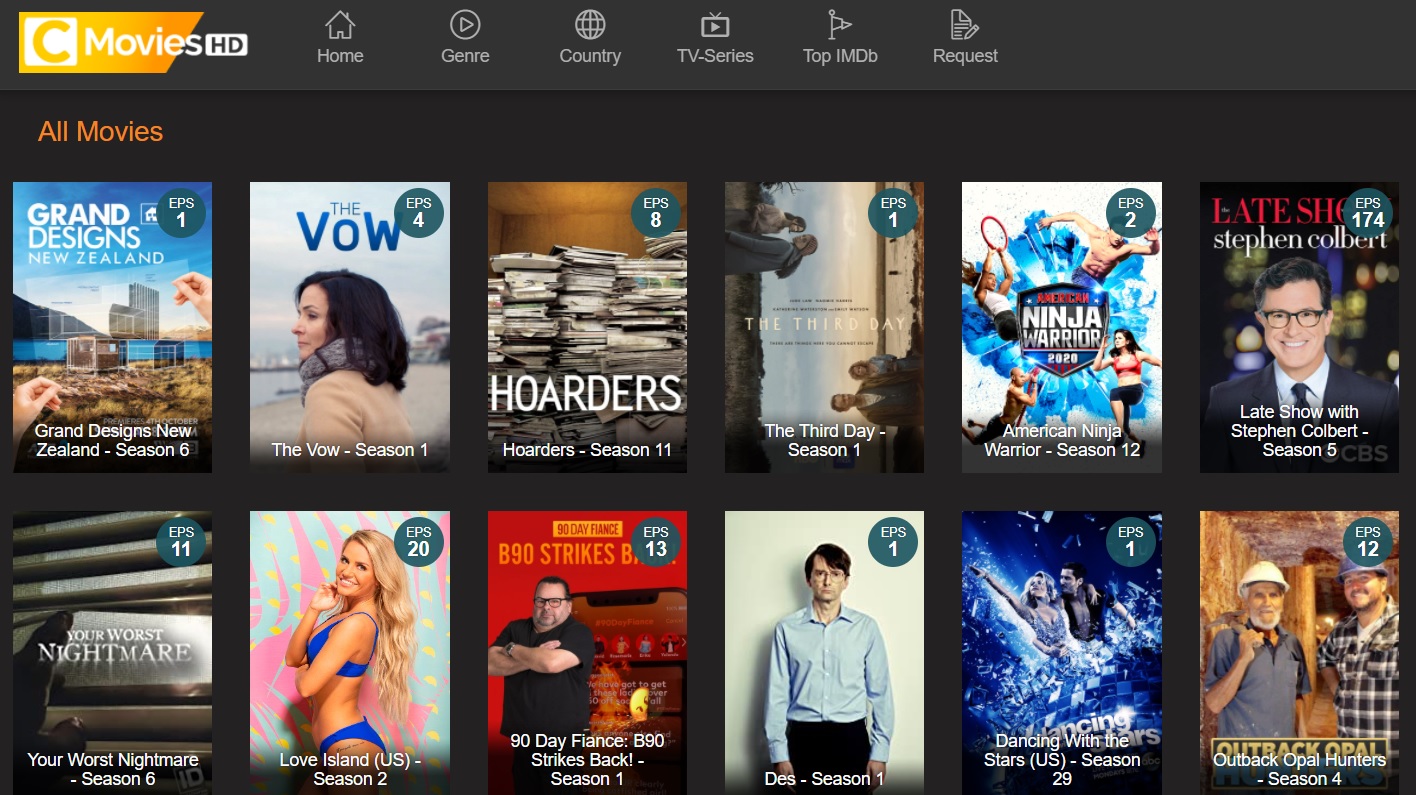Click EPS 174 badge on Late Show
Screen dimensions: 1416x795
[x=1368, y=213]
